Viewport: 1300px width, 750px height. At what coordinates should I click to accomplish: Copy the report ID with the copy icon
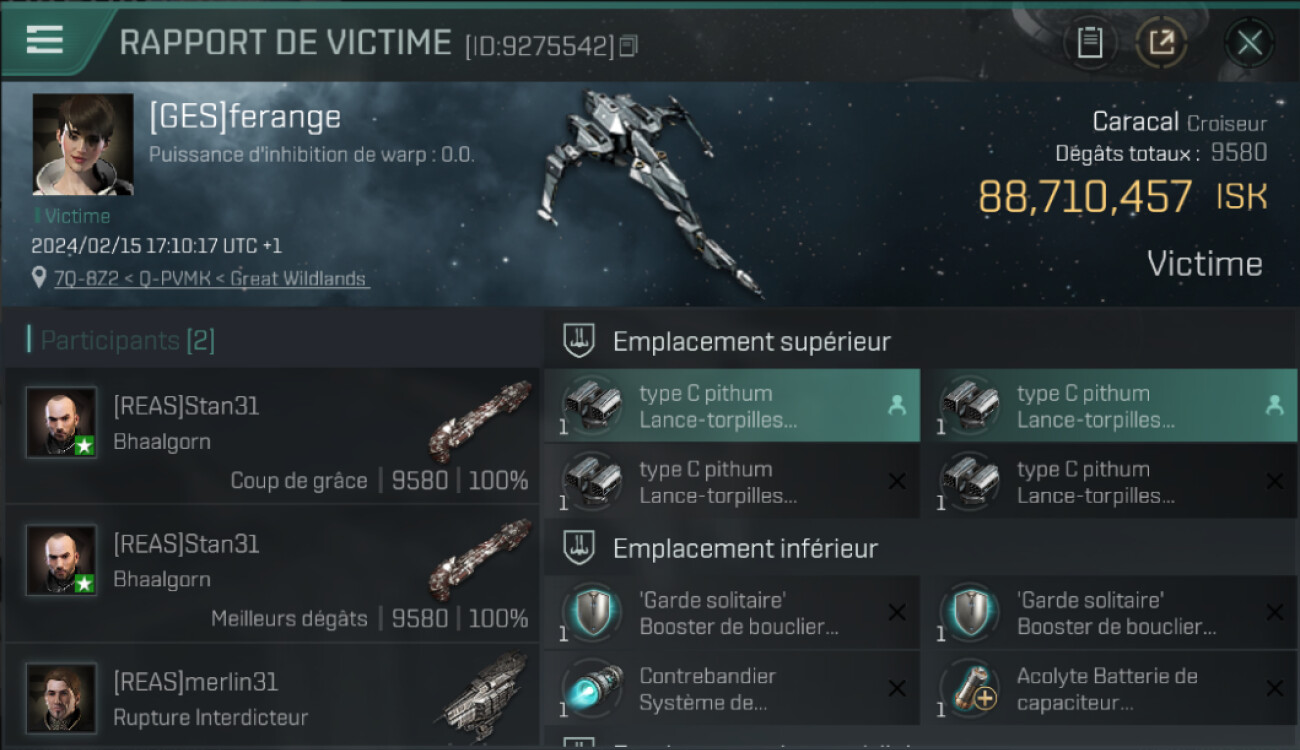tap(628, 46)
